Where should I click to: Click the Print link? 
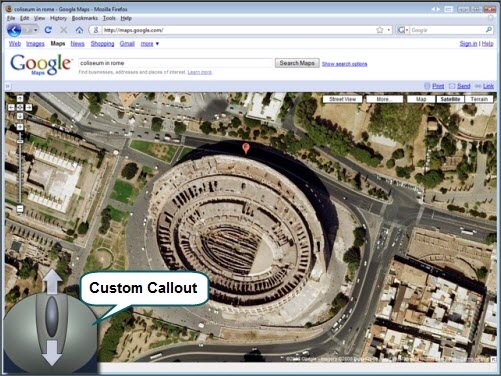(x=438, y=86)
